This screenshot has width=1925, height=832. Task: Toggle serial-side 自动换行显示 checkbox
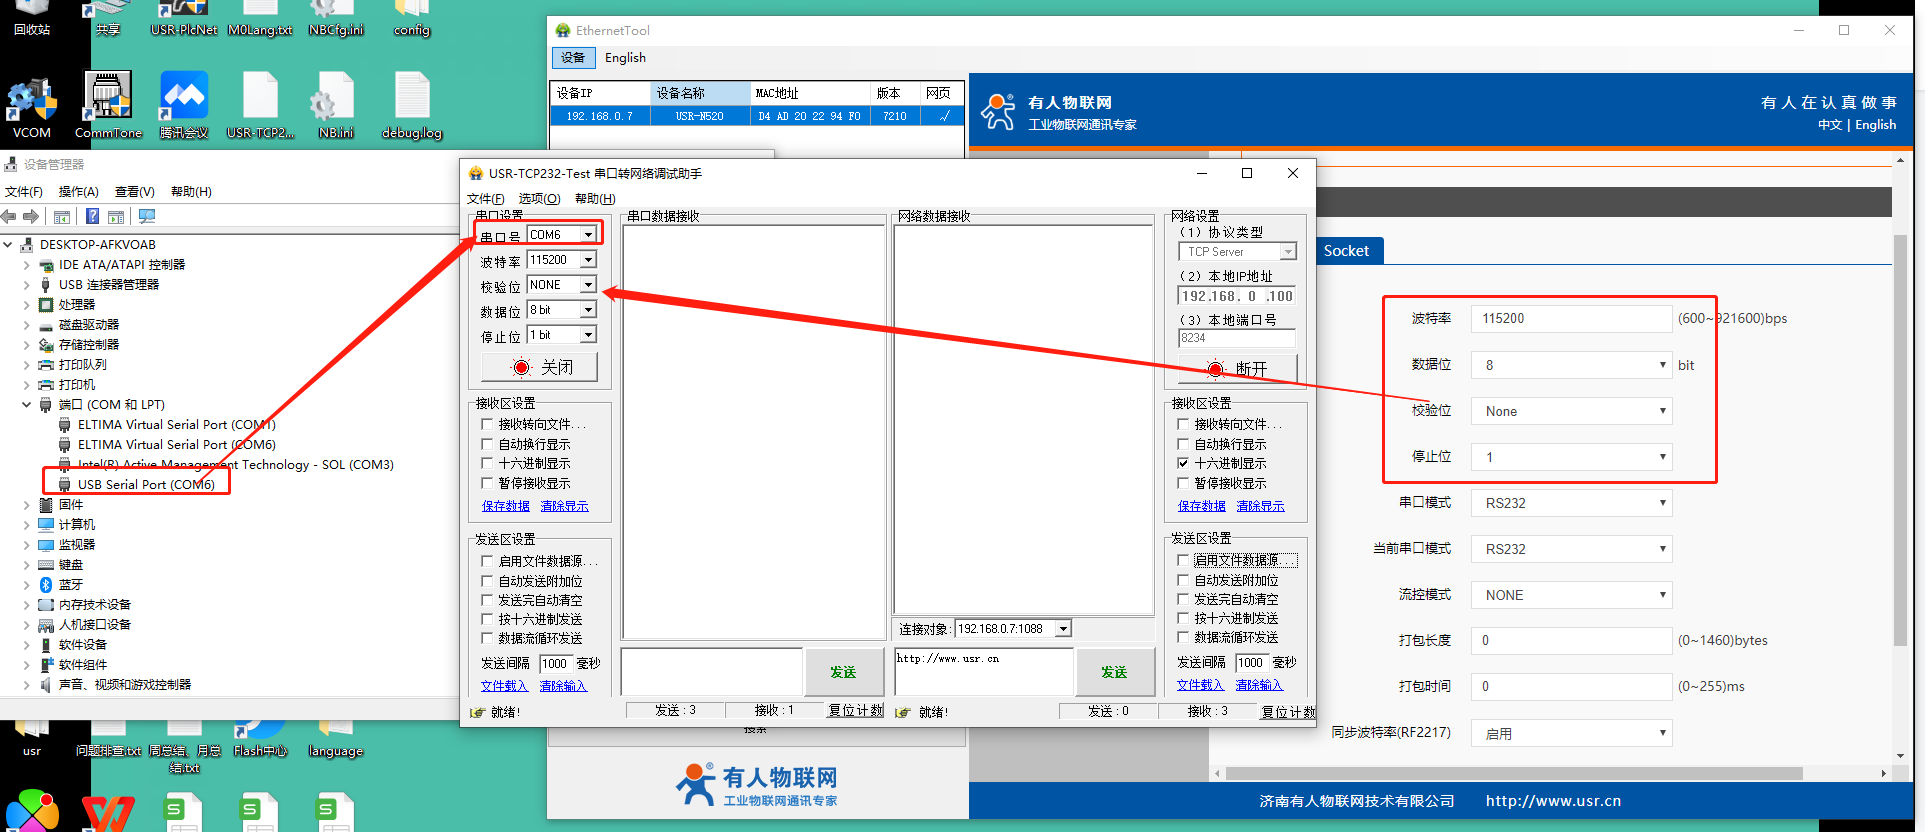pyautogui.click(x=487, y=444)
